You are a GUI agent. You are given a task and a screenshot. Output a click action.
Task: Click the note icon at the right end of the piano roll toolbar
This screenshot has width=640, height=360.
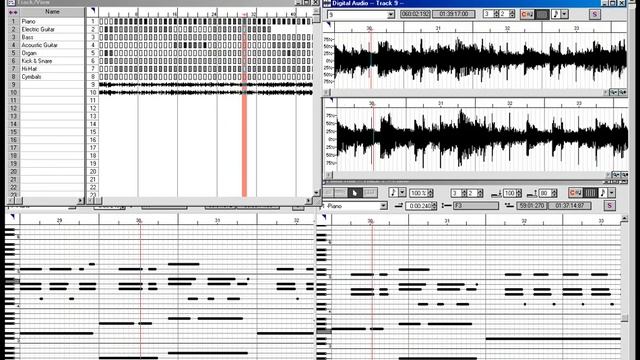click(603, 193)
